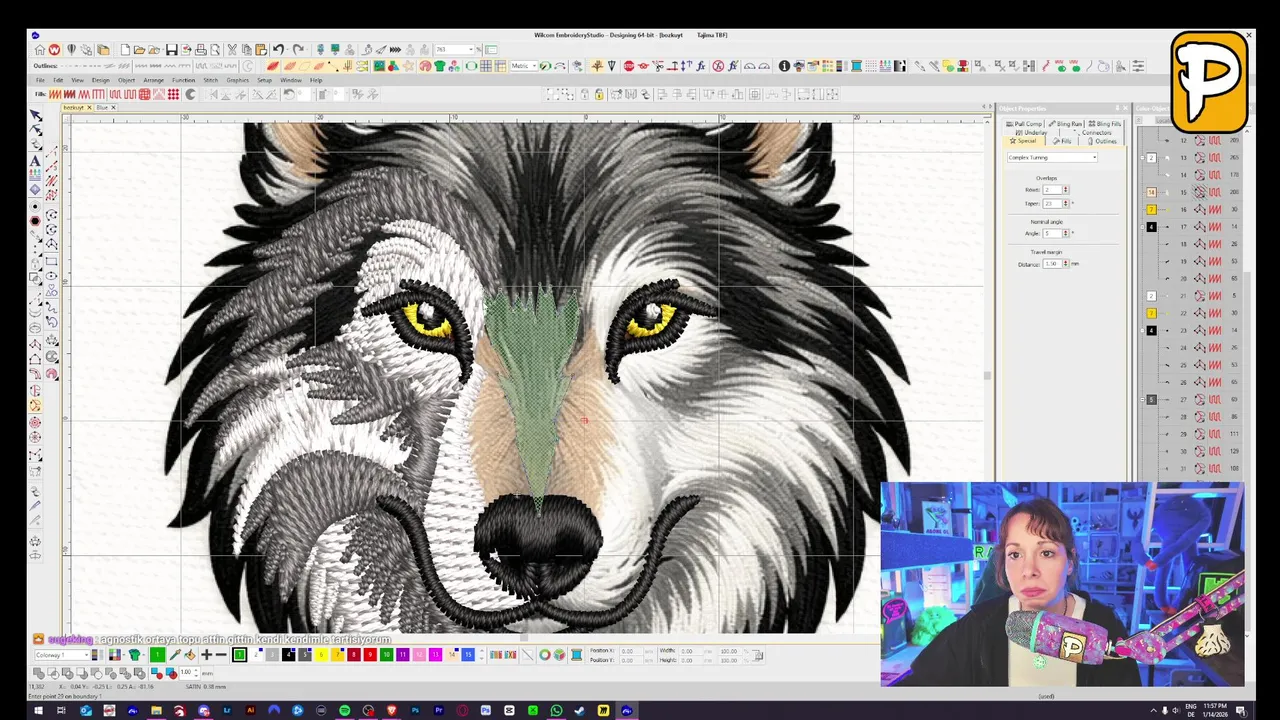
Task: Go to the Home icon in toolbar
Action: (x=40, y=50)
